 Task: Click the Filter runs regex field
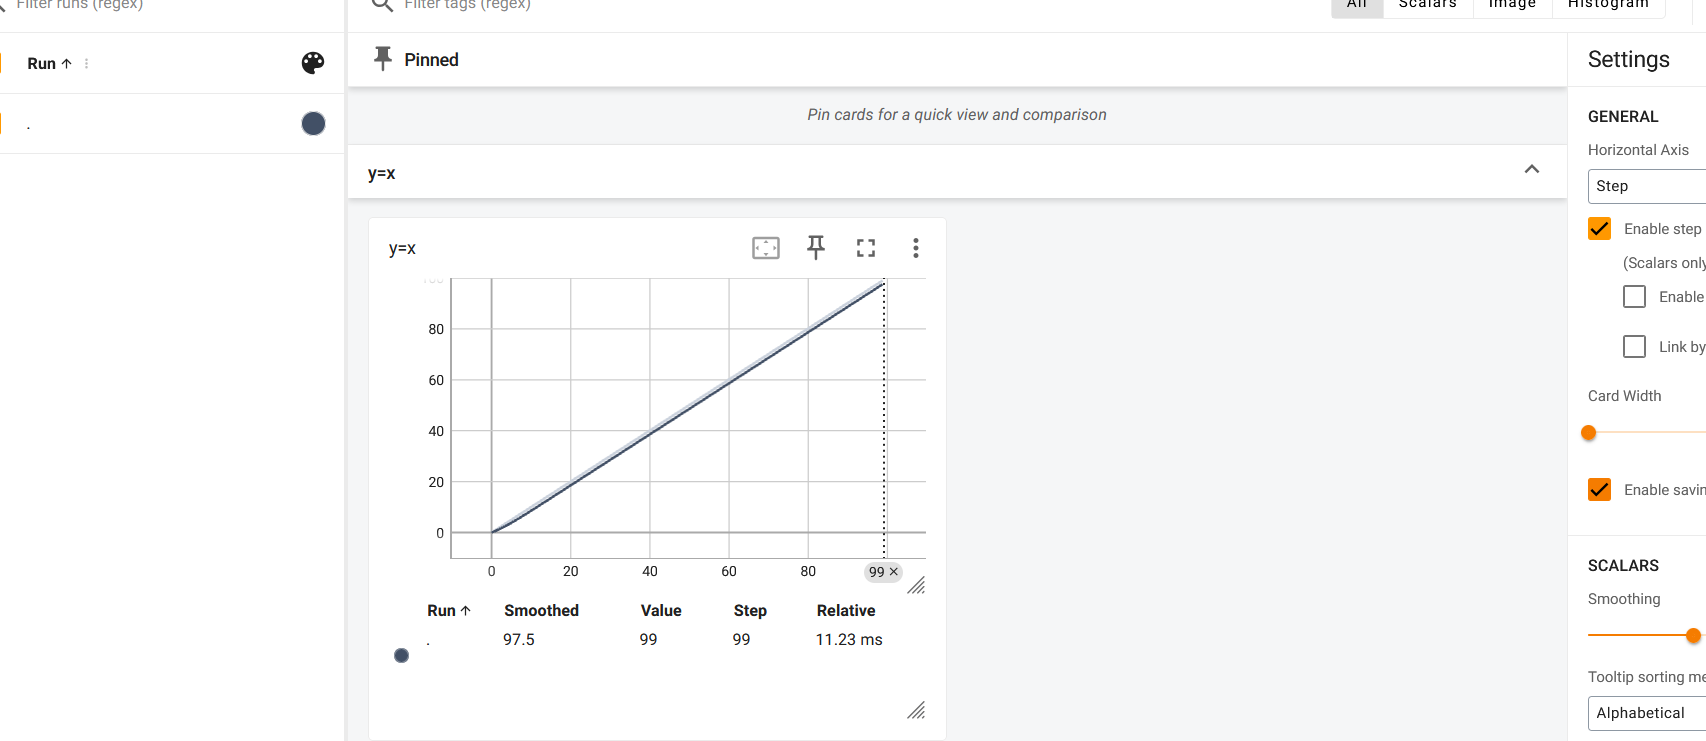80,5
